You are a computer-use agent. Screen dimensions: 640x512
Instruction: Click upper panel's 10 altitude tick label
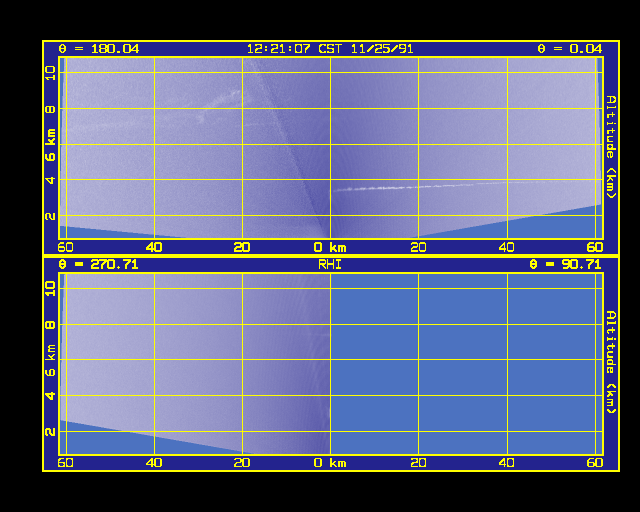[50, 73]
